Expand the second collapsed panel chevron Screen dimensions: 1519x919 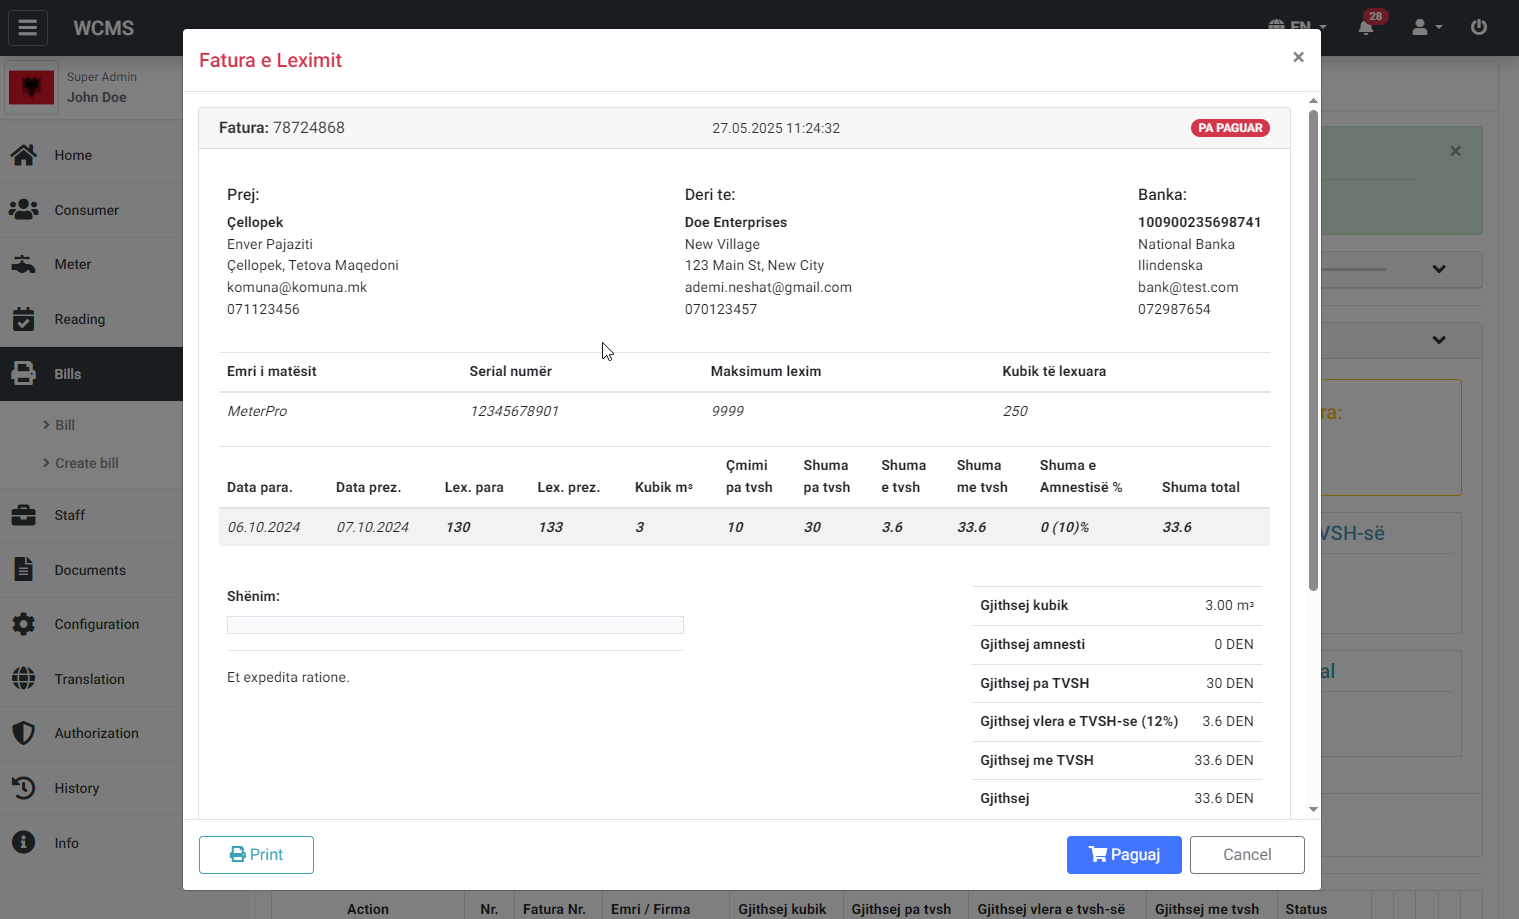click(x=1438, y=340)
